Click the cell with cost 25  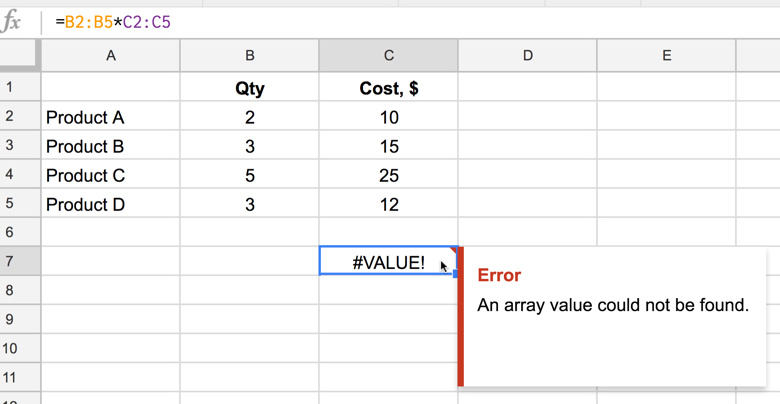[388, 175]
